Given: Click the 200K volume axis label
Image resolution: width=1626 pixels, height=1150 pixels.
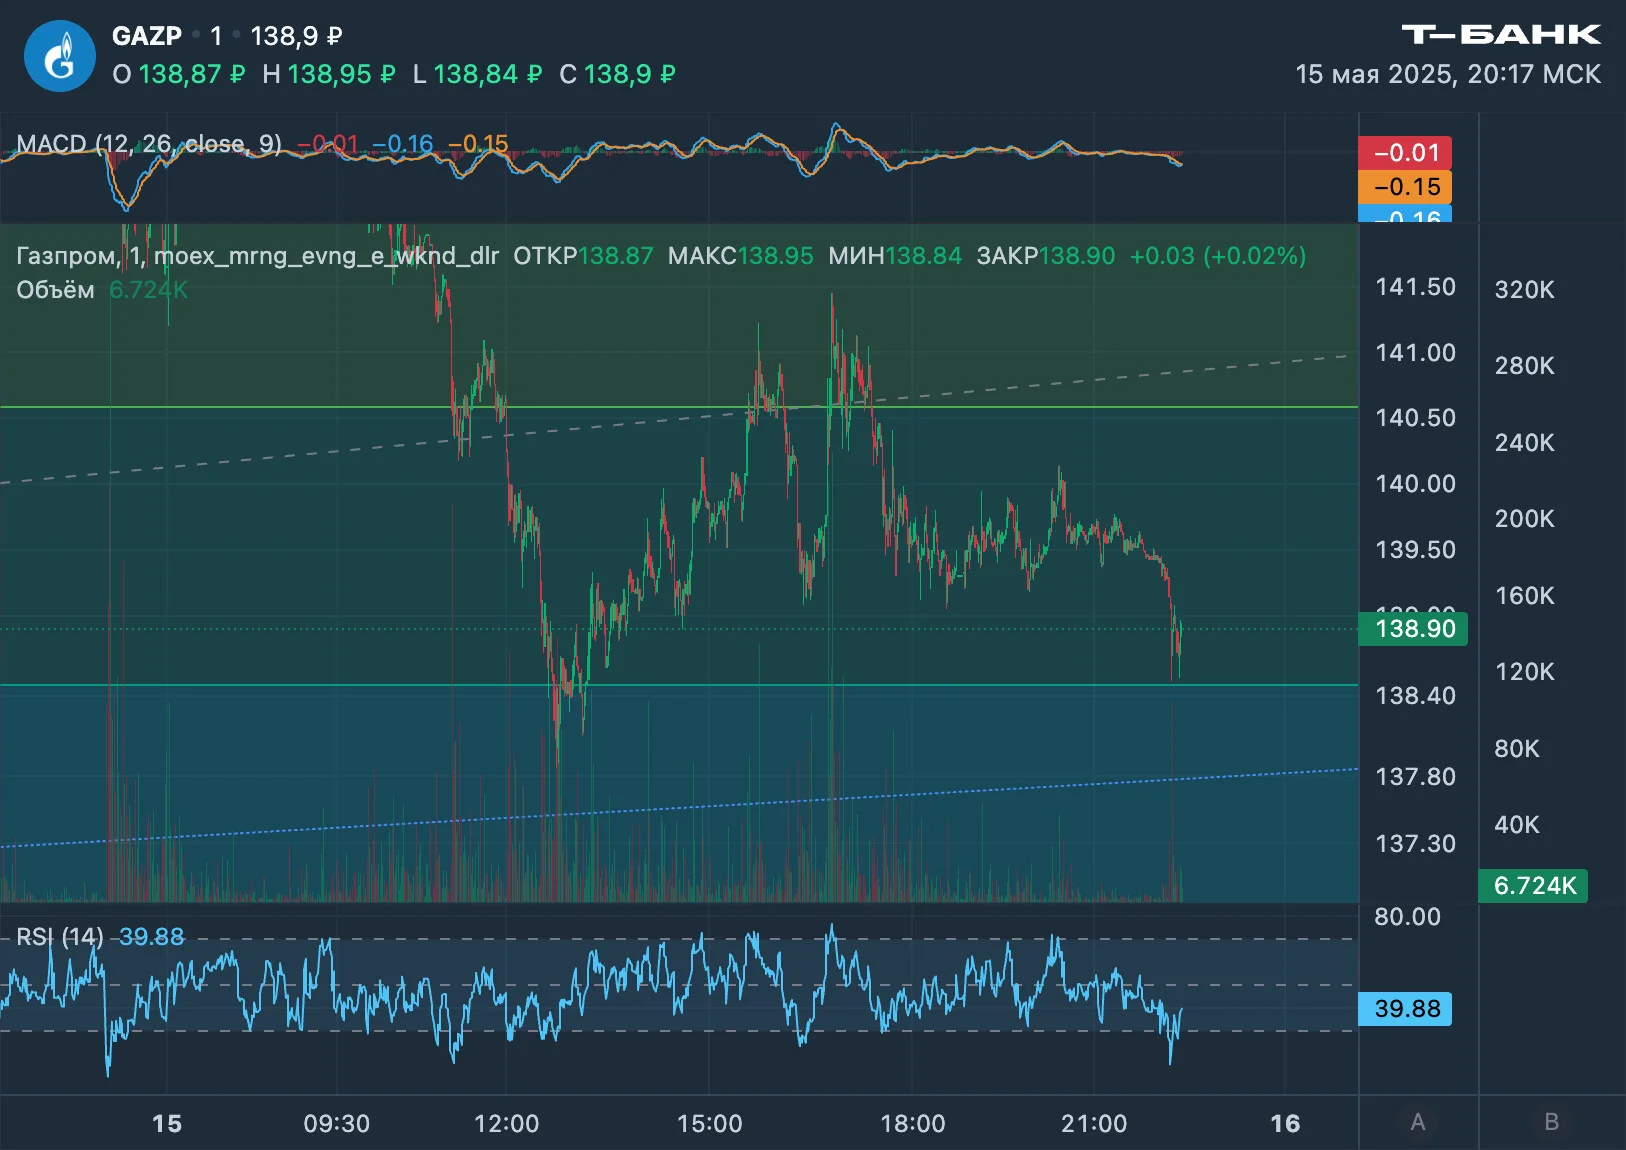Looking at the screenshot, I should (1524, 519).
